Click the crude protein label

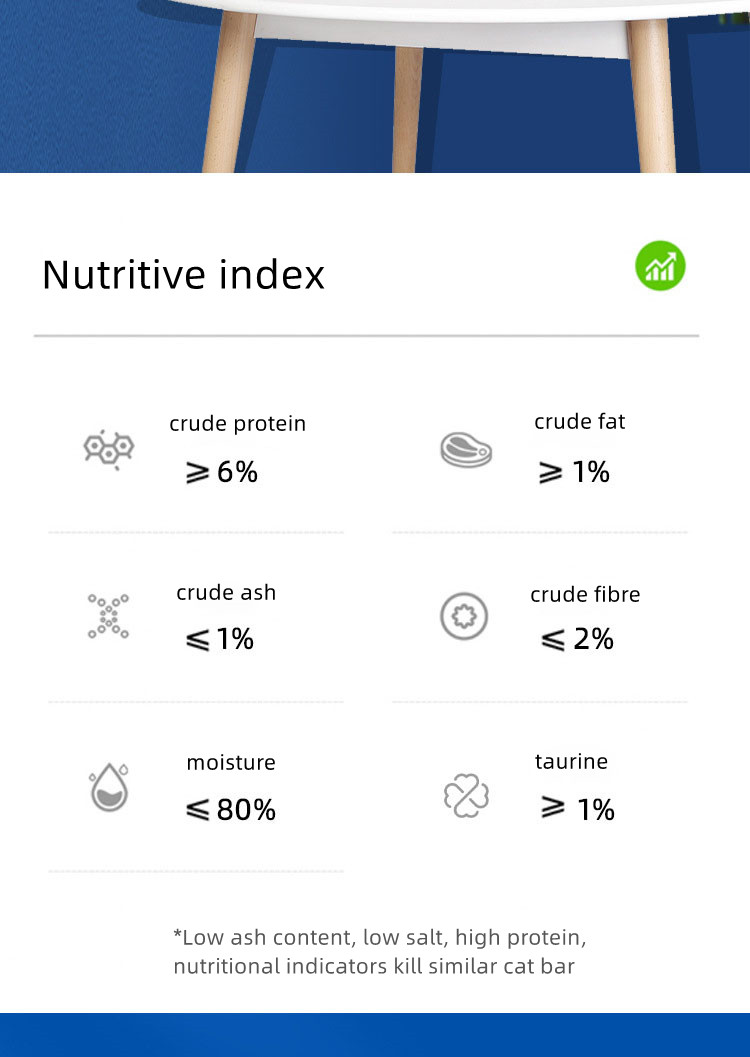pyautogui.click(x=237, y=423)
